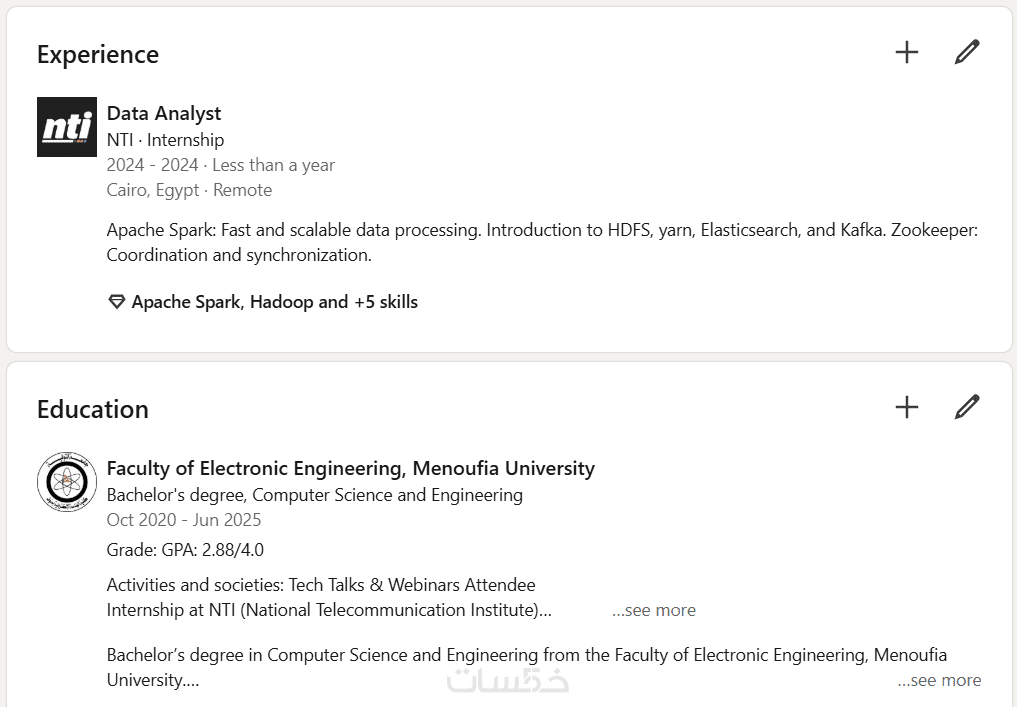Expand "see more" on Bachelor's degree description
This screenshot has width=1017, height=707.
pyautogui.click(x=939, y=680)
